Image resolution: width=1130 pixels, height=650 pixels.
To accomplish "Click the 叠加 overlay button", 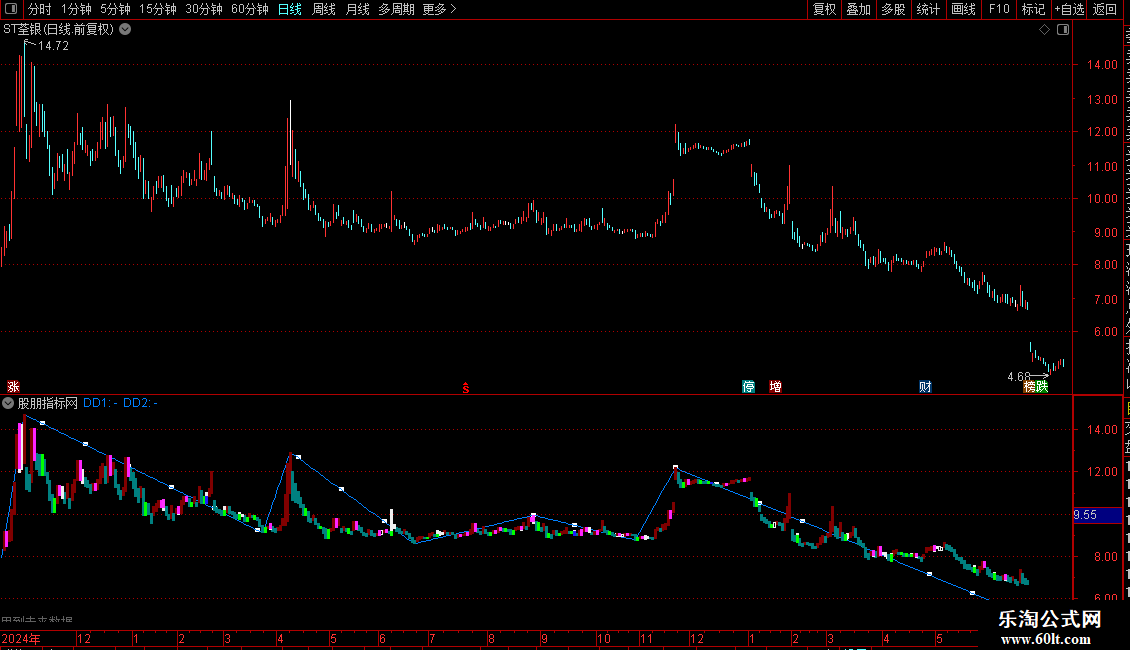I will [858, 9].
